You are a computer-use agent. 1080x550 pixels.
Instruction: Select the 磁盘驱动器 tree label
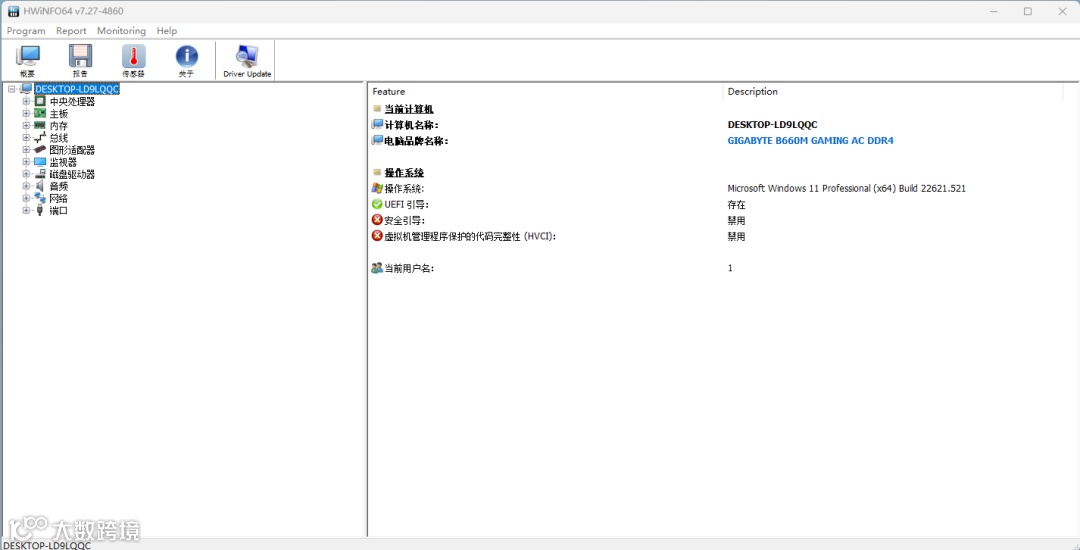click(x=72, y=174)
